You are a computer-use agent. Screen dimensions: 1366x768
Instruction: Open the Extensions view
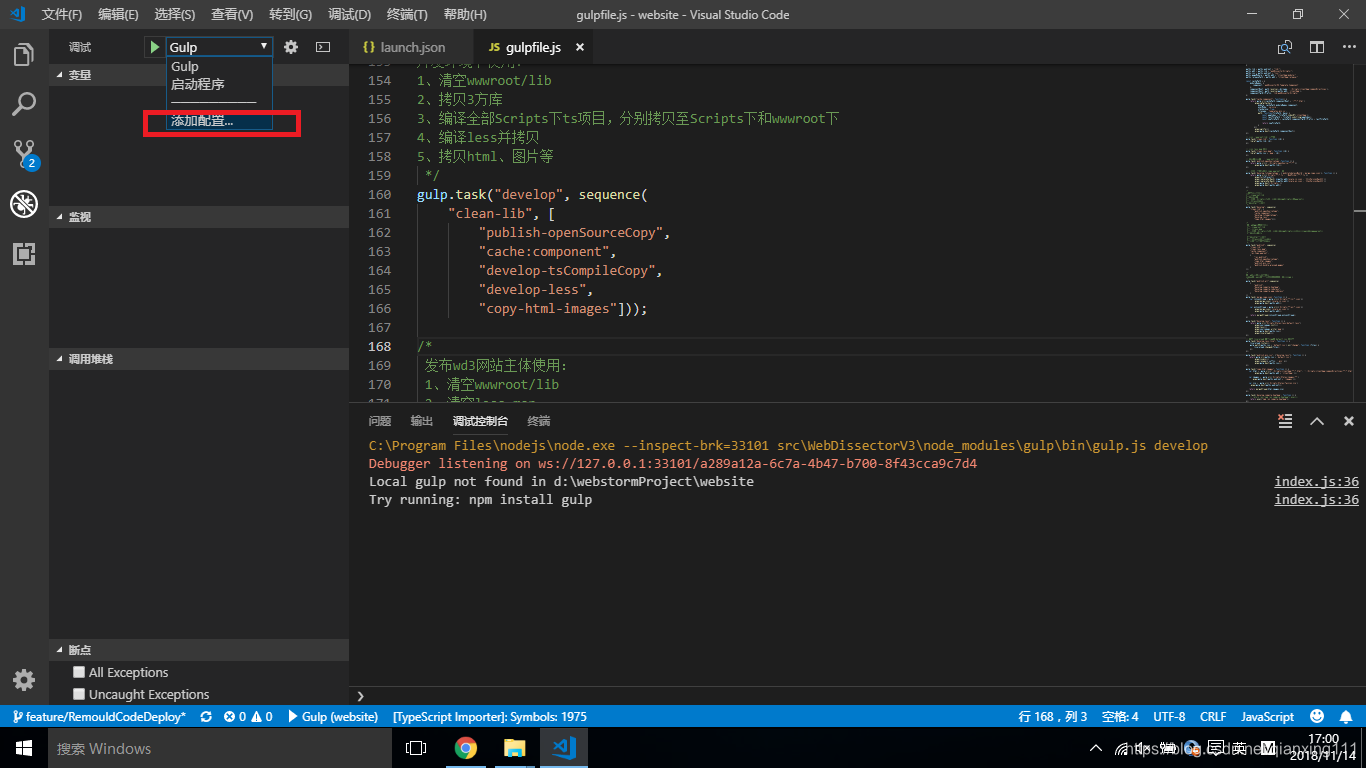[x=24, y=254]
